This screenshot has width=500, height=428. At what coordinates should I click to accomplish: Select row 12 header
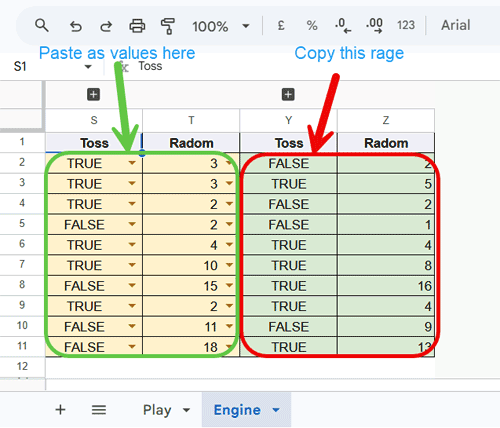(x=22, y=367)
